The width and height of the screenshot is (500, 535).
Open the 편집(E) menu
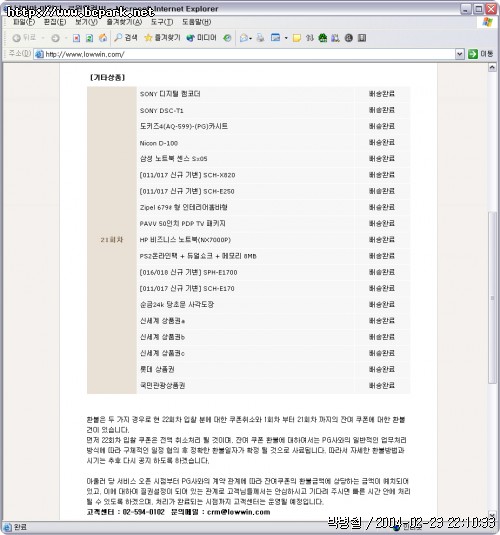tap(55, 22)
